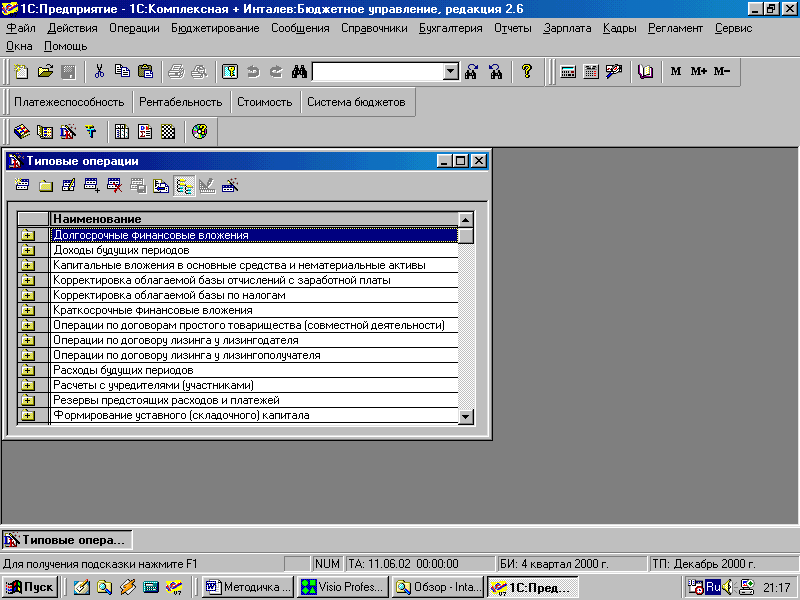The image size is (800, 600).
Task: Click the list scrollbar down arrow
Action: 465,417
